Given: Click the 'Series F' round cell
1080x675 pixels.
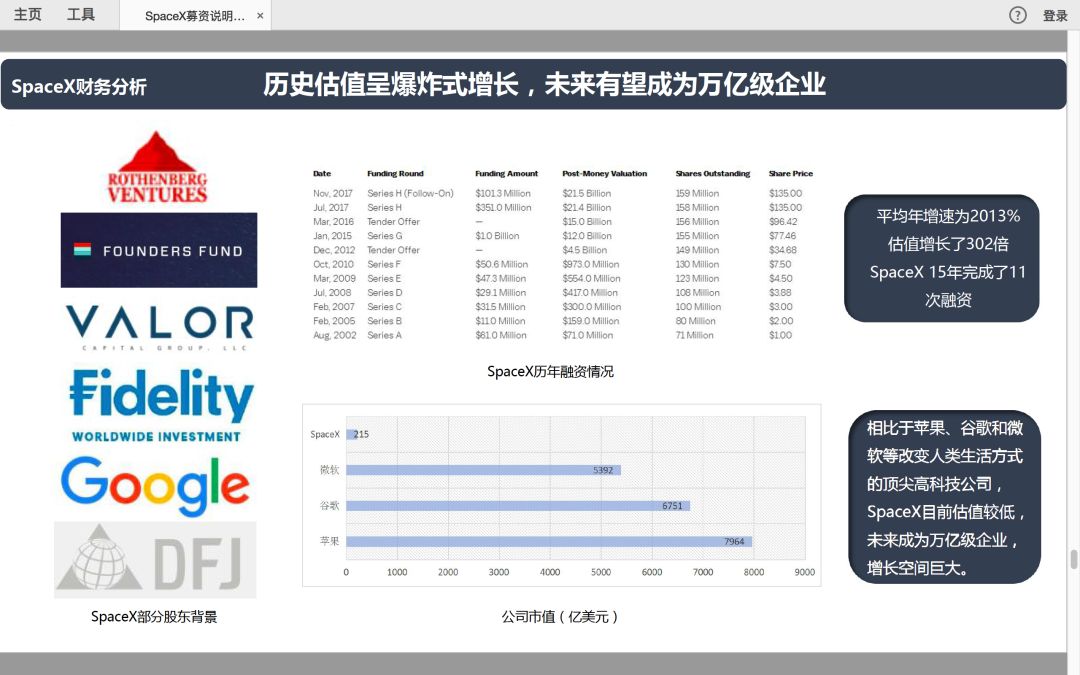Looking at the screenshot, I should coord(384,264).
